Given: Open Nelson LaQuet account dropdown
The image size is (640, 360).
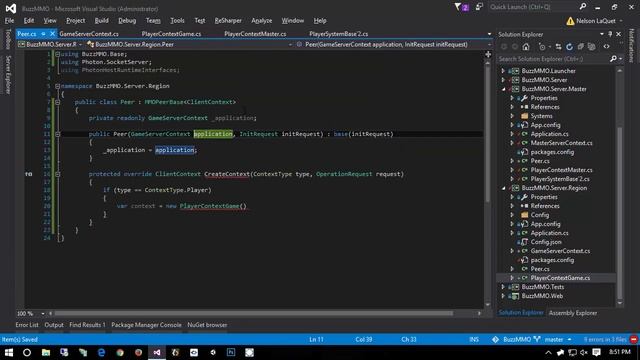Looking at the screenshot, I should (599, 21).
